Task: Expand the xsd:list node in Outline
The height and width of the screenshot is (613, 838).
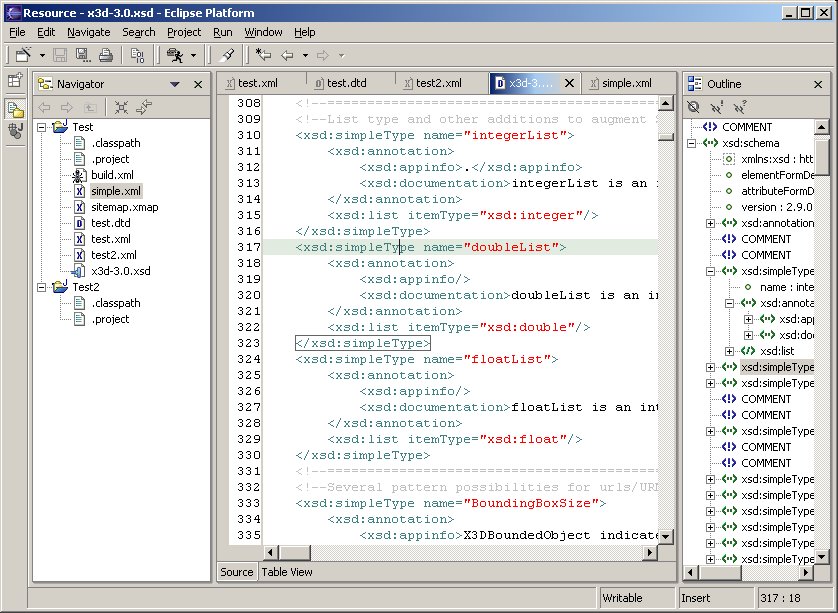Action: [x=730, y=351]
